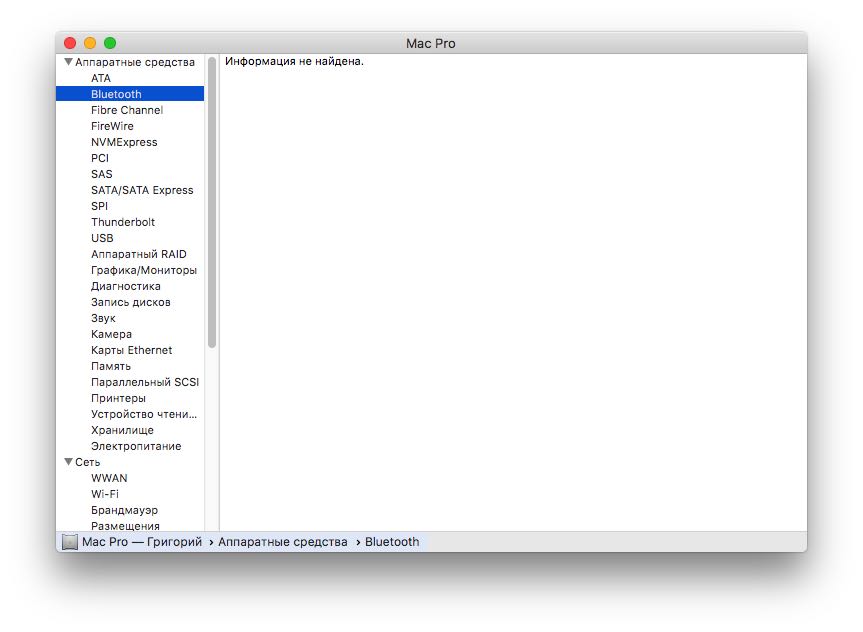Select Запись дисков item

[x=130, y=302]
